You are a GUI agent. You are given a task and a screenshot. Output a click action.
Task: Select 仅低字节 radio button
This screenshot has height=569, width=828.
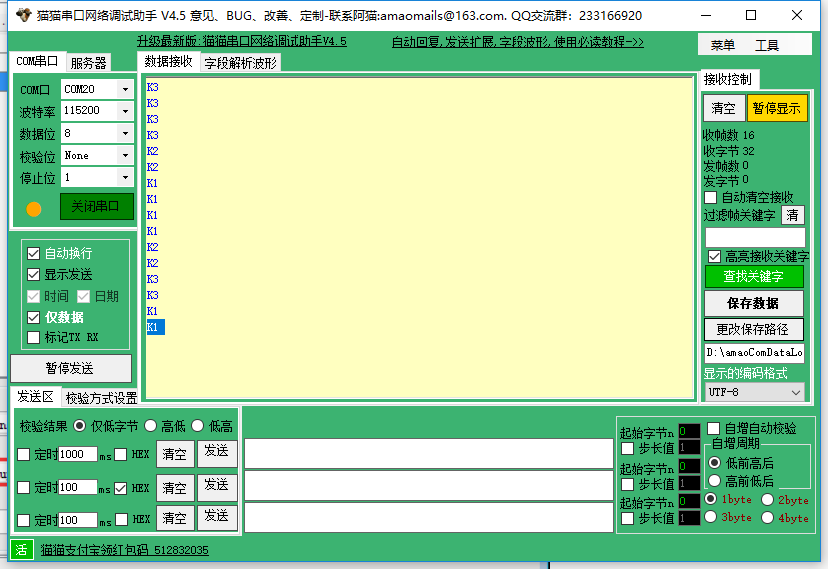80,426
